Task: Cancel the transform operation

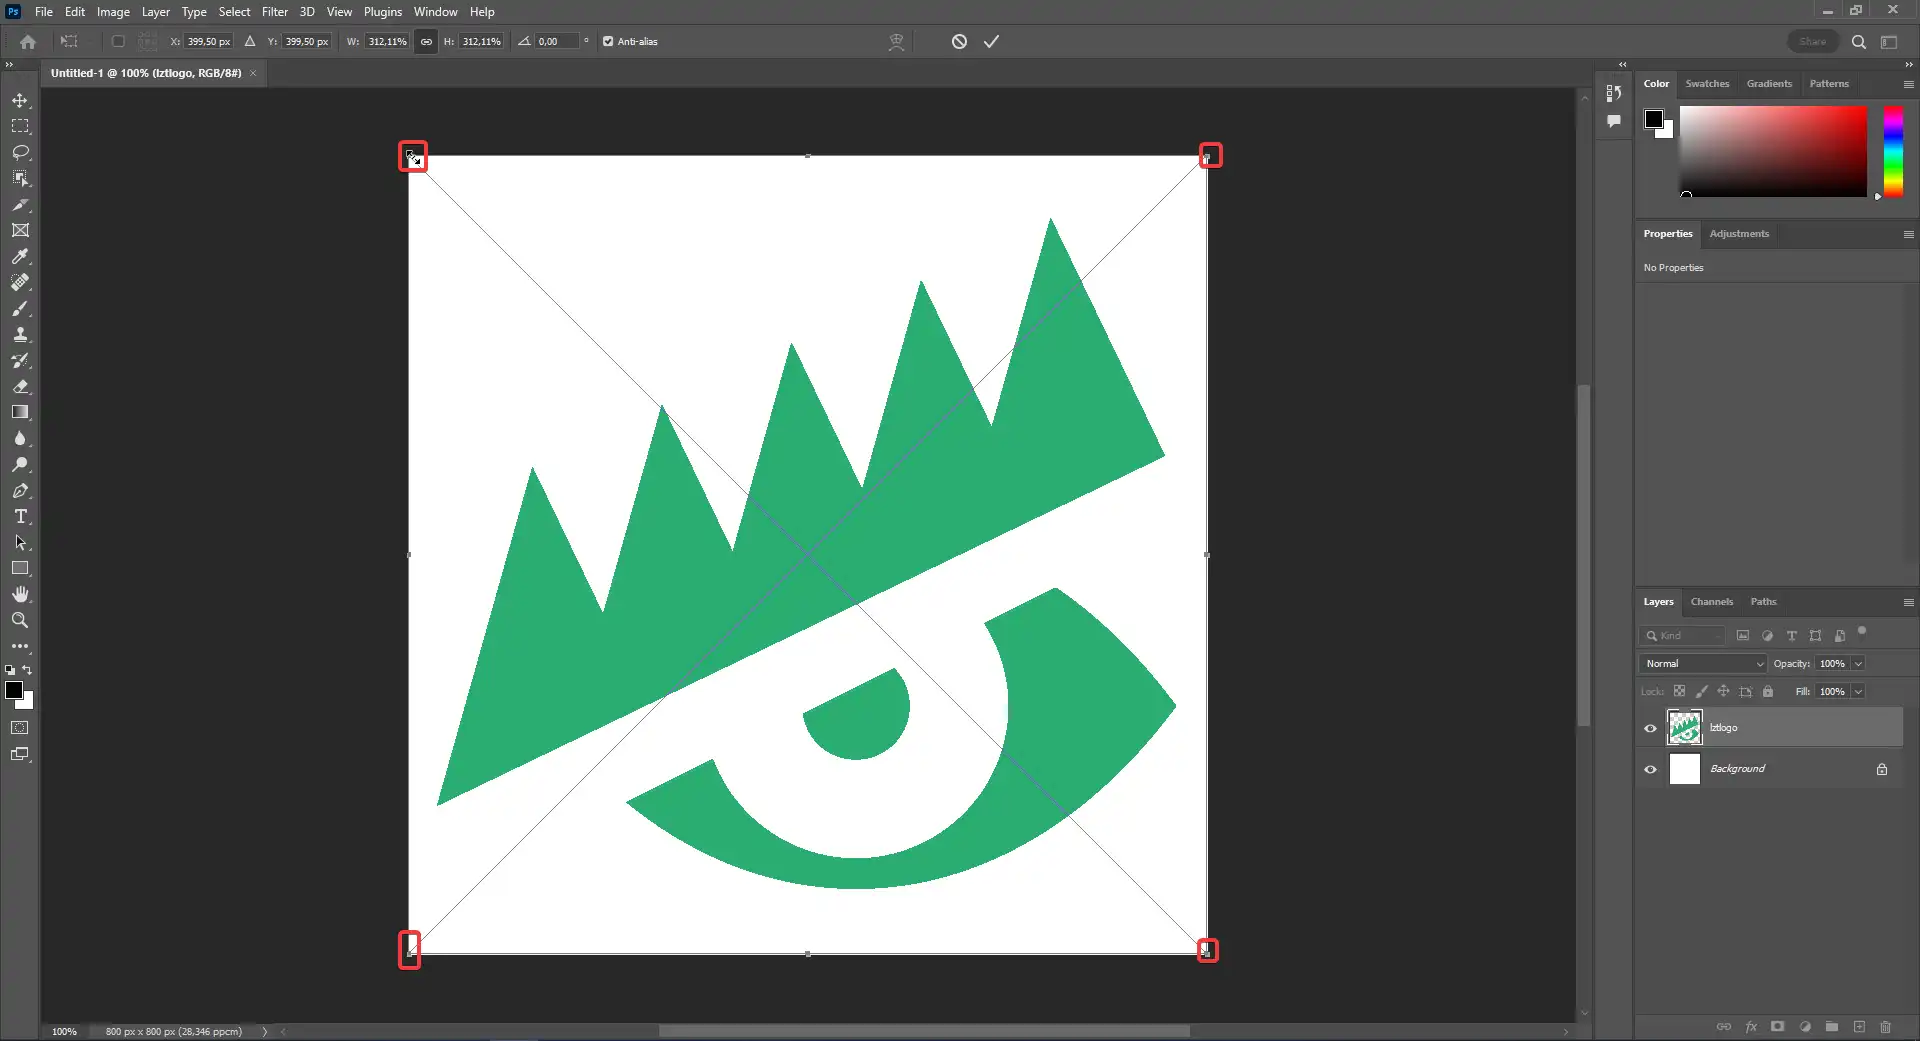Action: [x=959, y=42]
